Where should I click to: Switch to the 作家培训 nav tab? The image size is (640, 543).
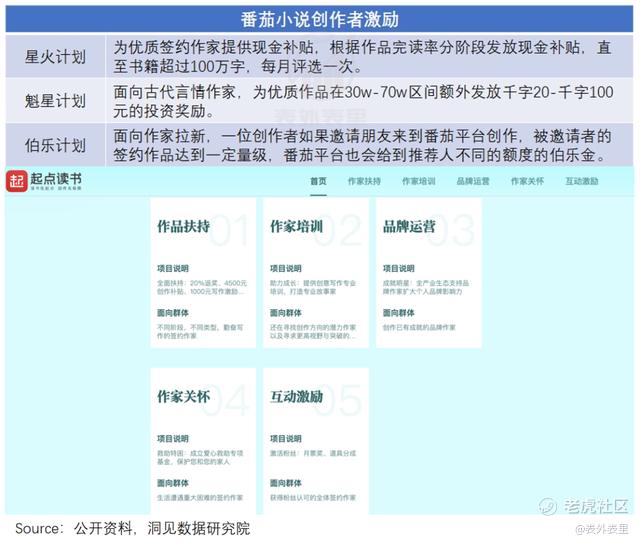click(418, 181)
